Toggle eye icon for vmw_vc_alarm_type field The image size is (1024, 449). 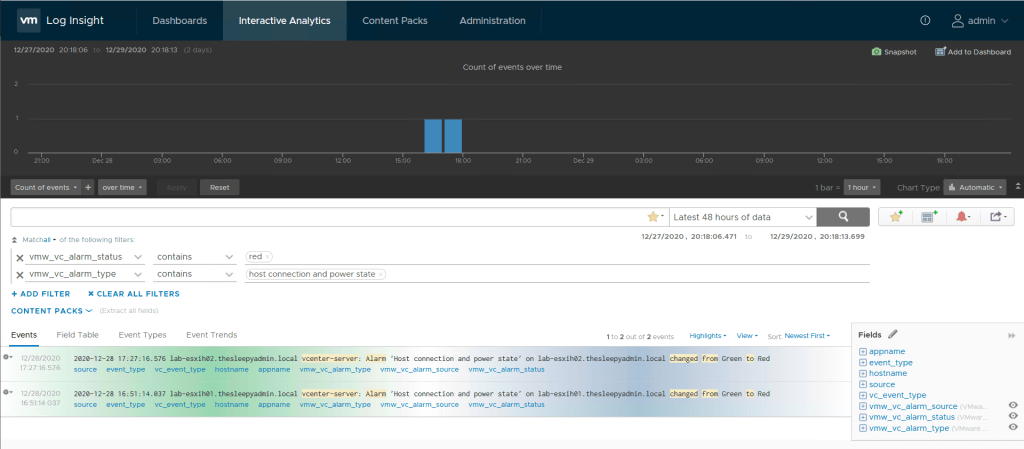coord(1013,428)
